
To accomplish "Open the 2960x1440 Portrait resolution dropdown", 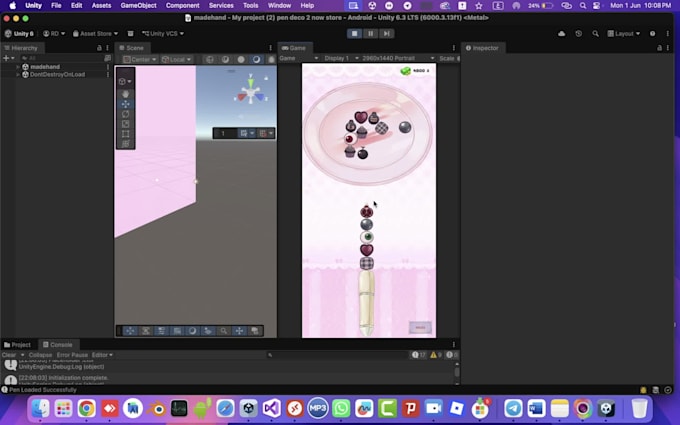I will (x=399, y=58).
